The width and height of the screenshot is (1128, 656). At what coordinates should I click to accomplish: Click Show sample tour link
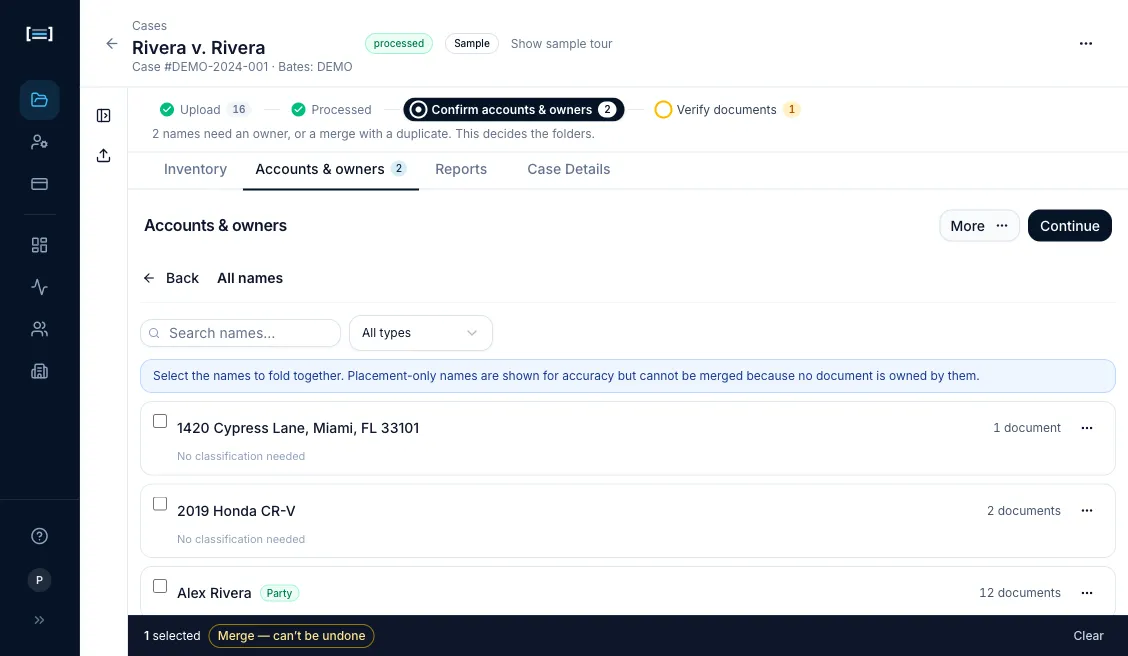561,44
